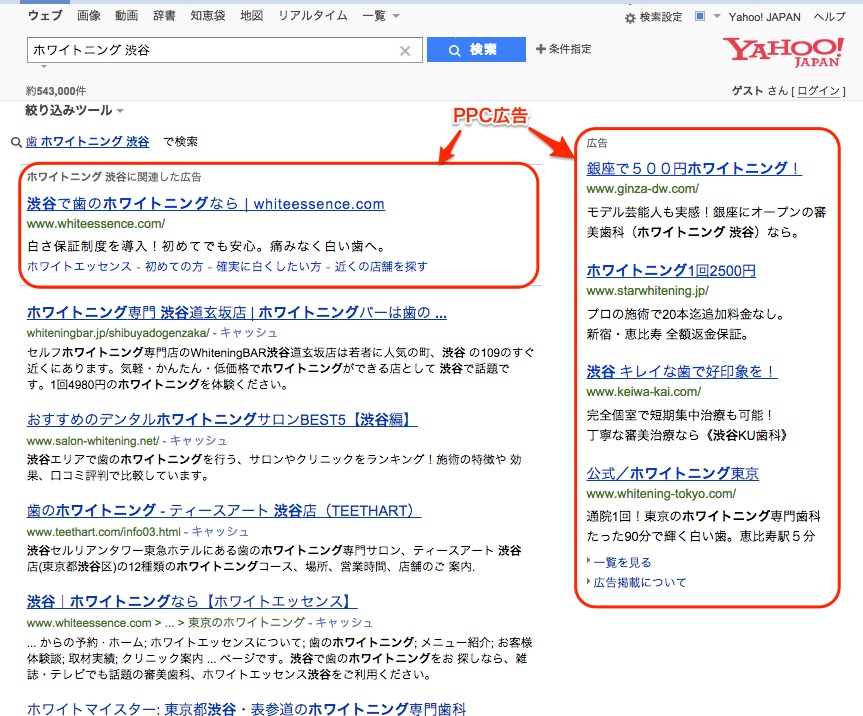Click breadcrumb 東京のホワイトニング

pos(247,622)
